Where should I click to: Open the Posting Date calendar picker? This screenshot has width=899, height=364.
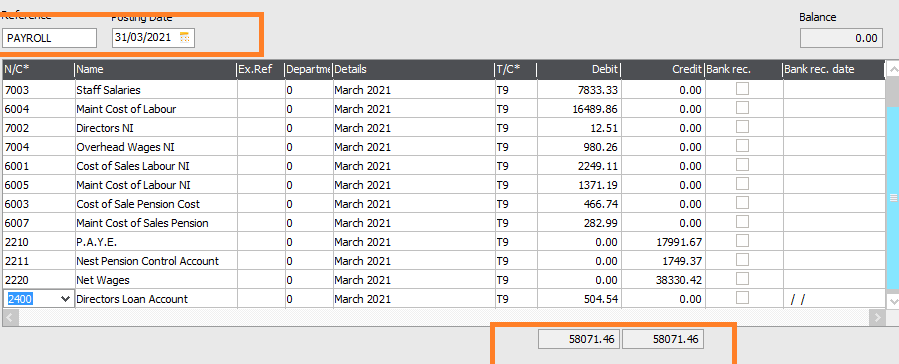[184, 38]
